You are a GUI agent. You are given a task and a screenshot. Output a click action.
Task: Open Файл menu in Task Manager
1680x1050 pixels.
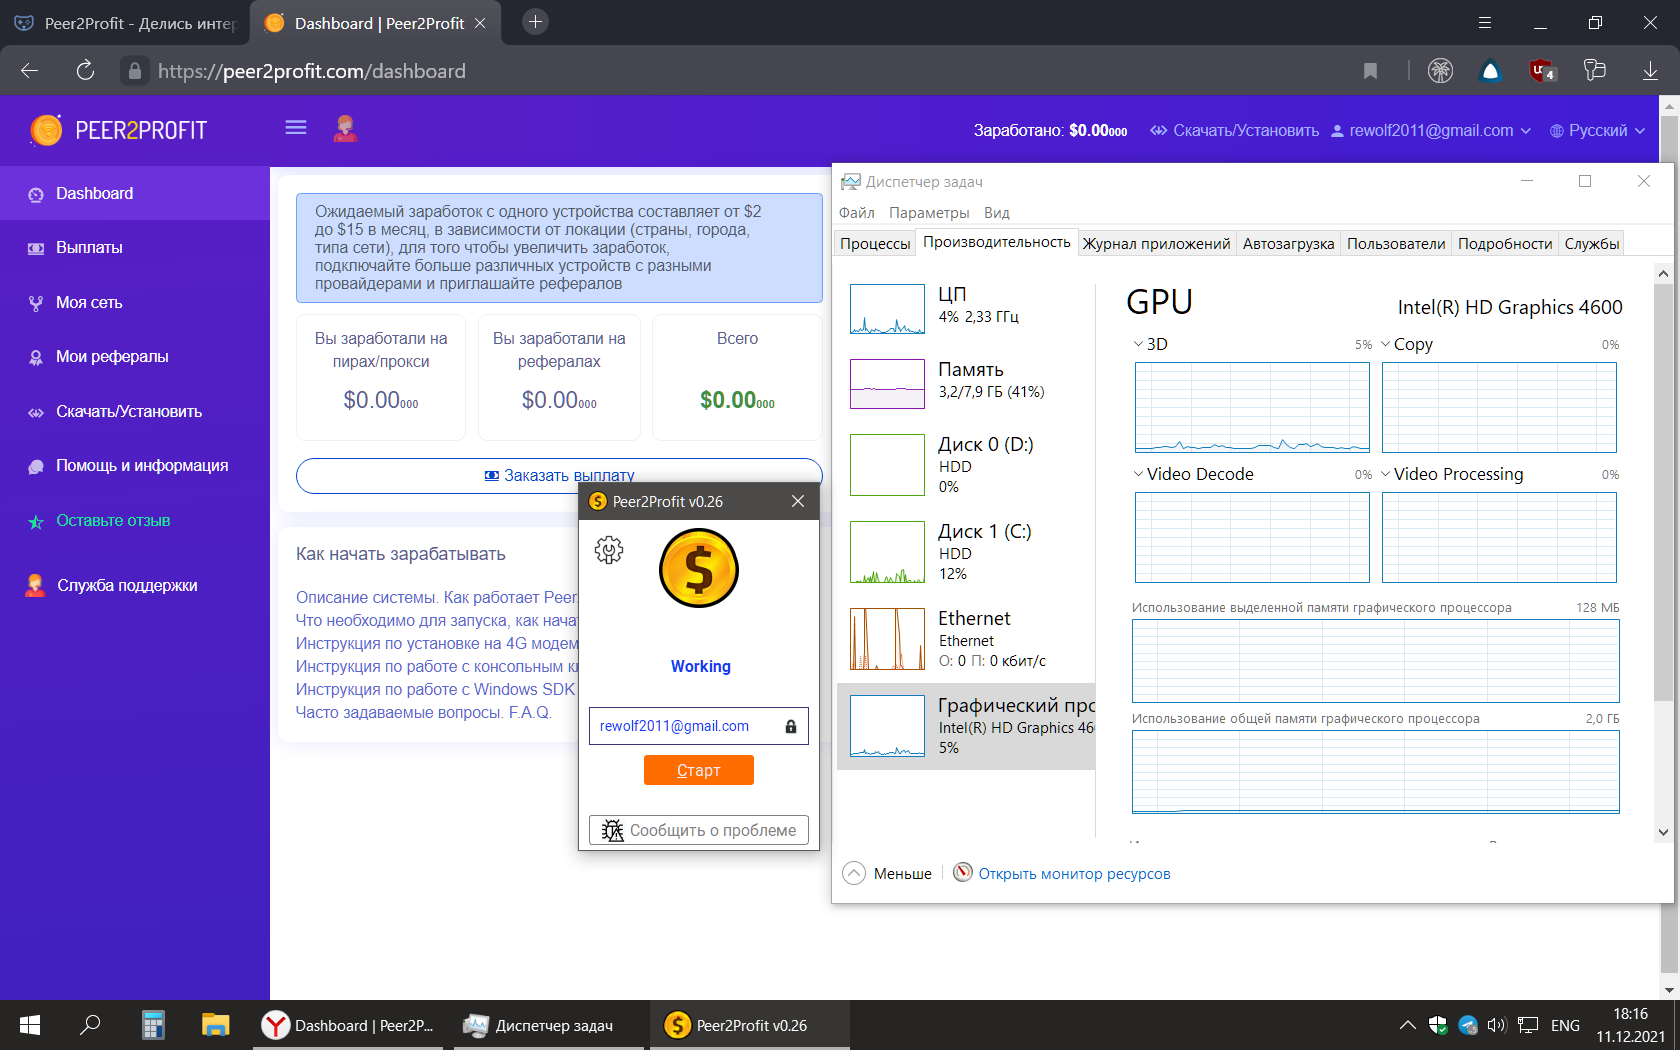[856, 213]
